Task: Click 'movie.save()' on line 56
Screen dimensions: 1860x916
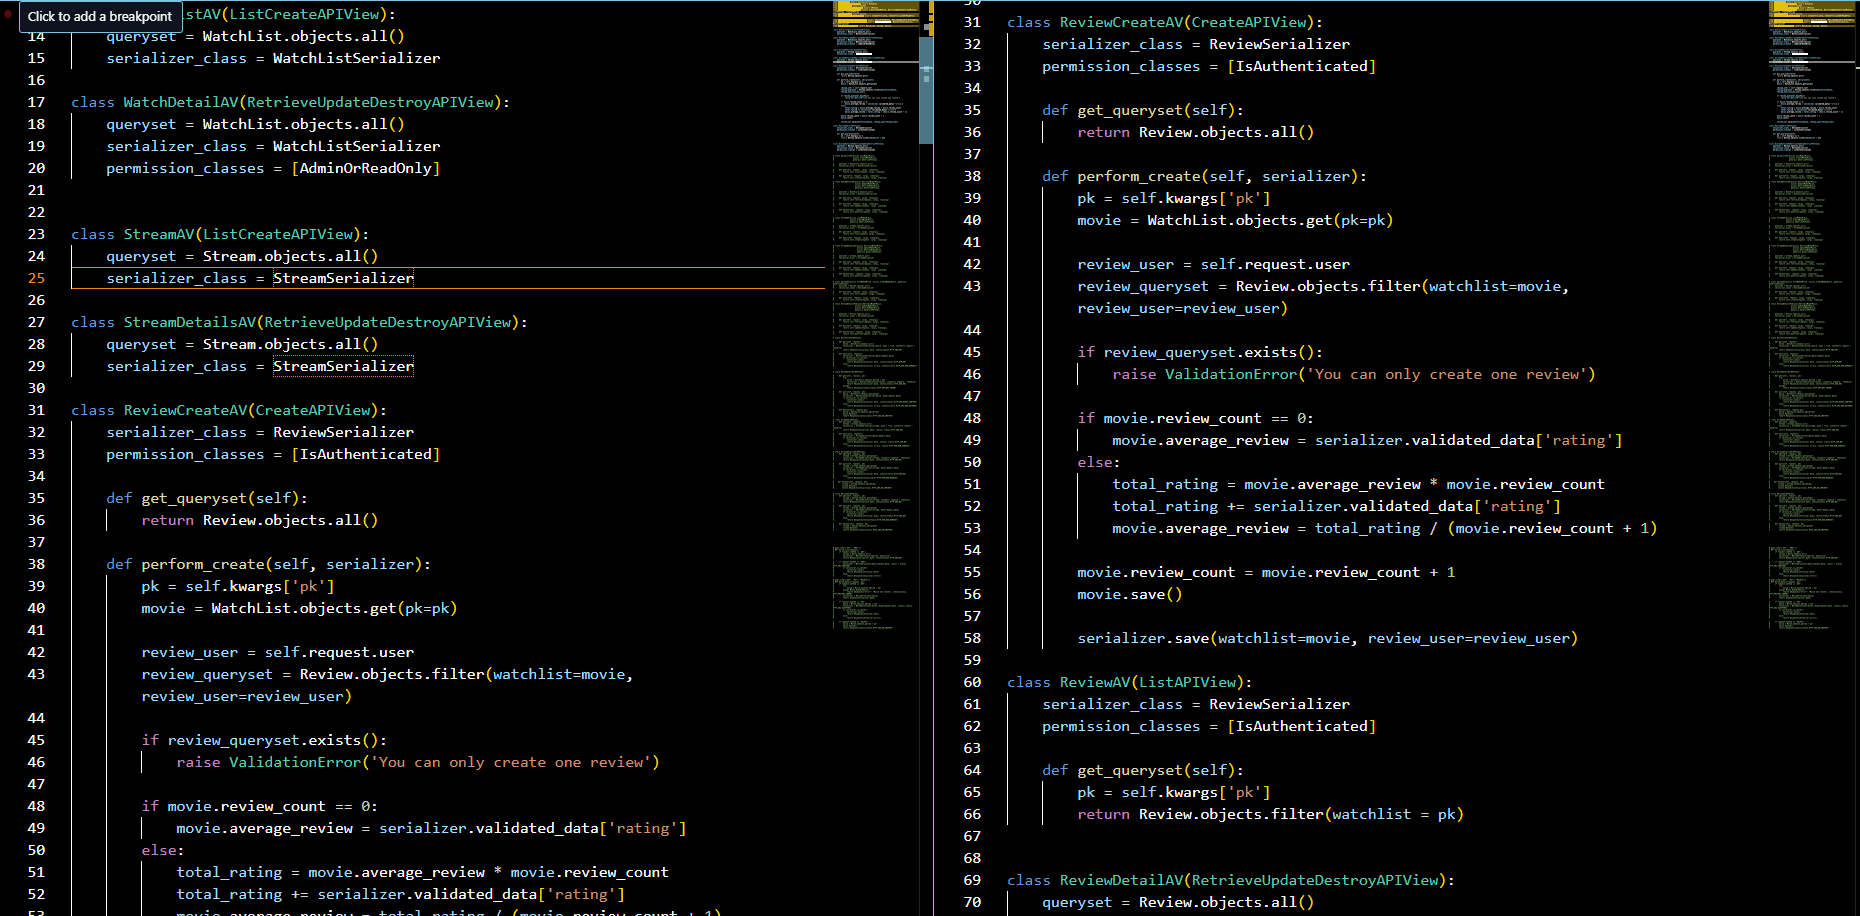Action: click(x=1130, y=594)
